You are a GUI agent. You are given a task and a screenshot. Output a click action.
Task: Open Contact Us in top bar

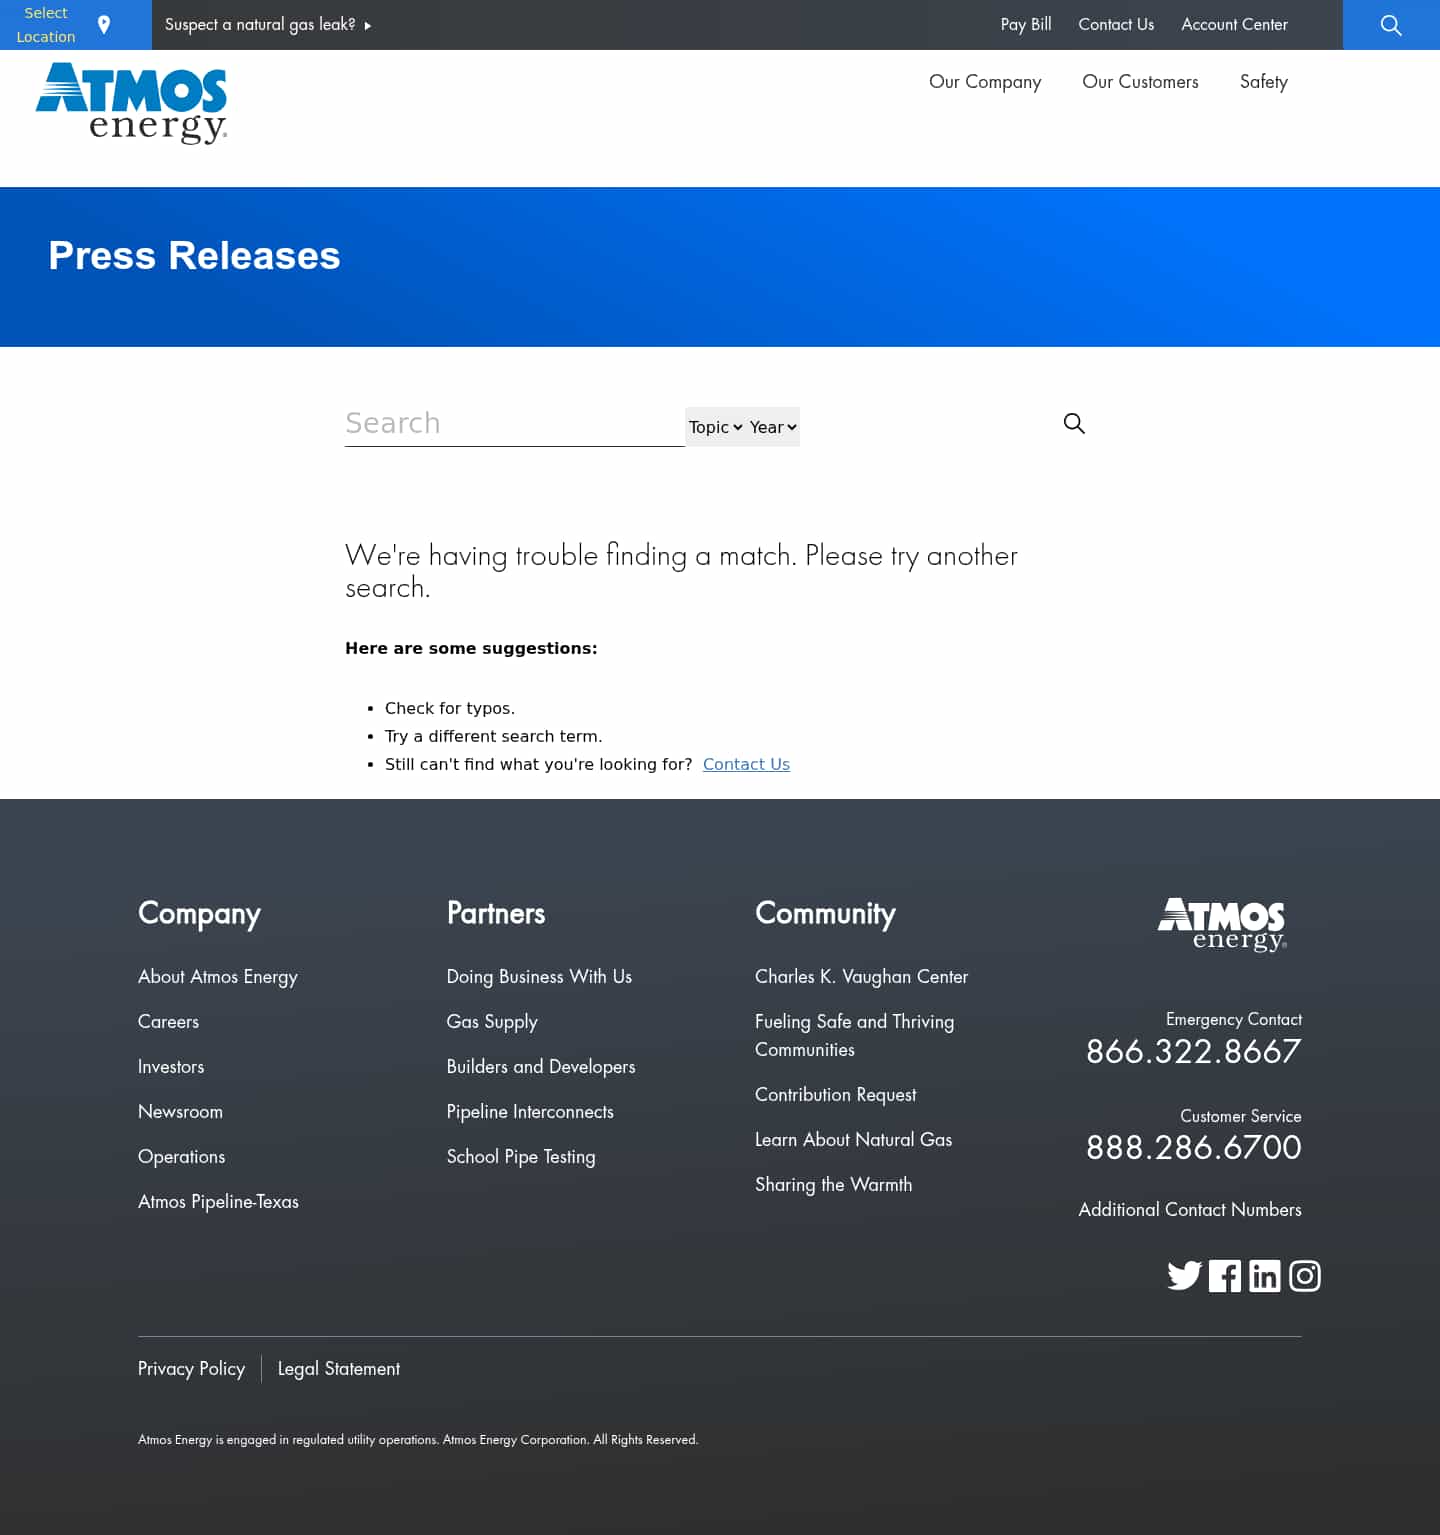tap(1116, 24)
